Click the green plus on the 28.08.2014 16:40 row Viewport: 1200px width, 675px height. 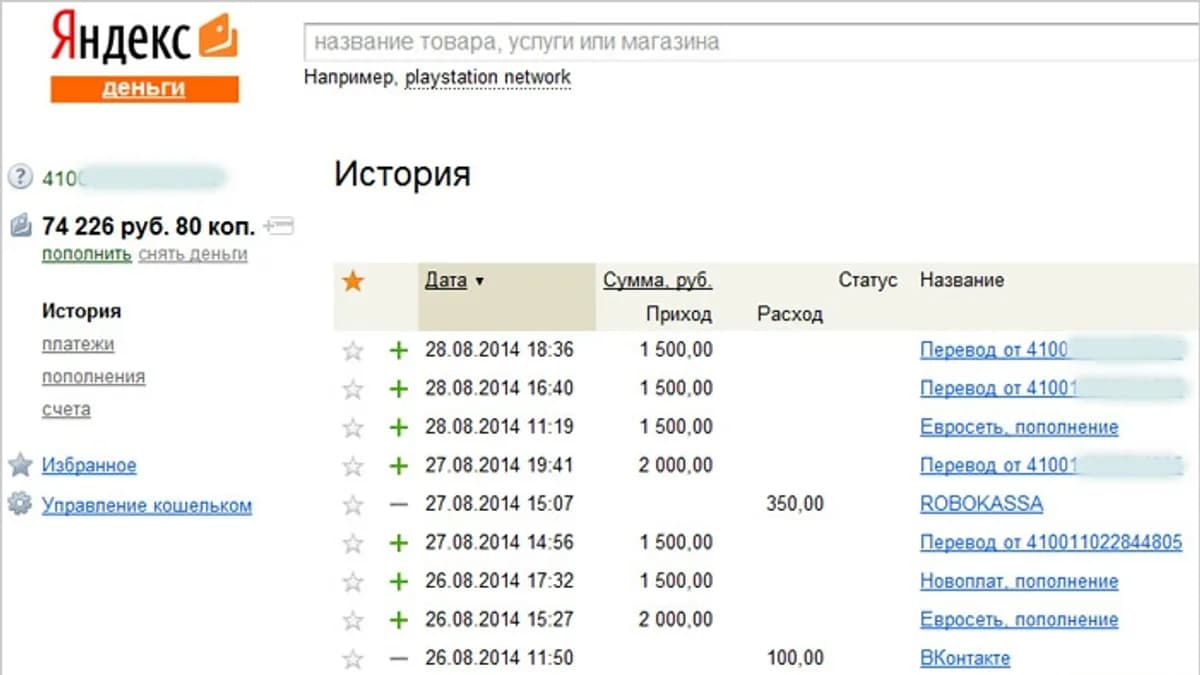[x=399, y=389]
